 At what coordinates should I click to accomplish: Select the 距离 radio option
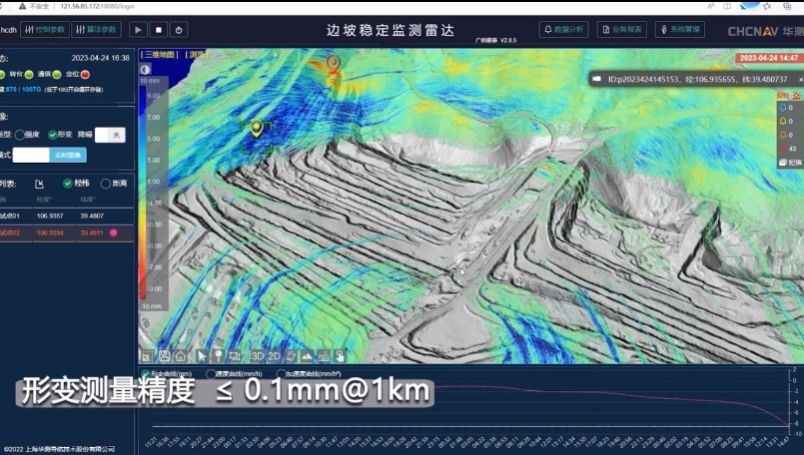(x=106, y=183)
